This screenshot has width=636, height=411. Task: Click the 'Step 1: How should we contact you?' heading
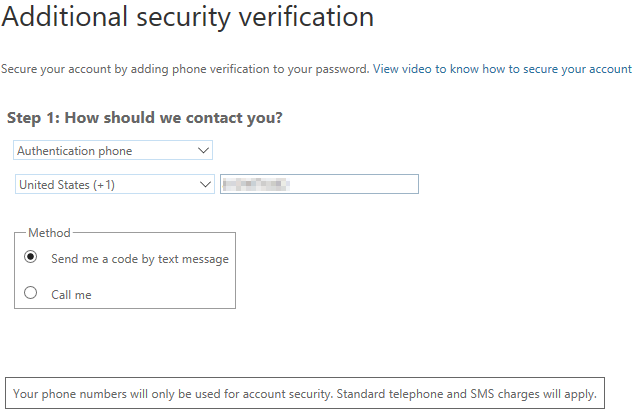point(145,118)
